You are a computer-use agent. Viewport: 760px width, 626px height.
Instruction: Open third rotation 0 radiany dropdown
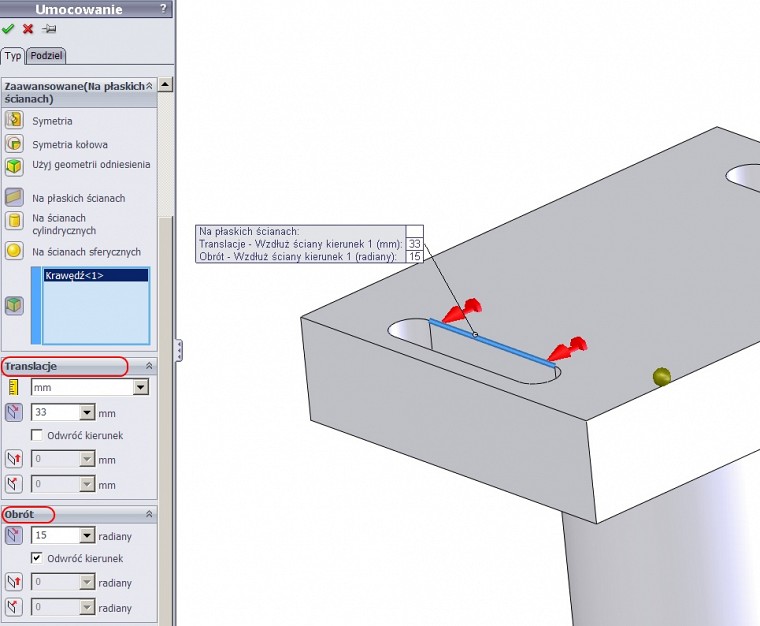87,607
